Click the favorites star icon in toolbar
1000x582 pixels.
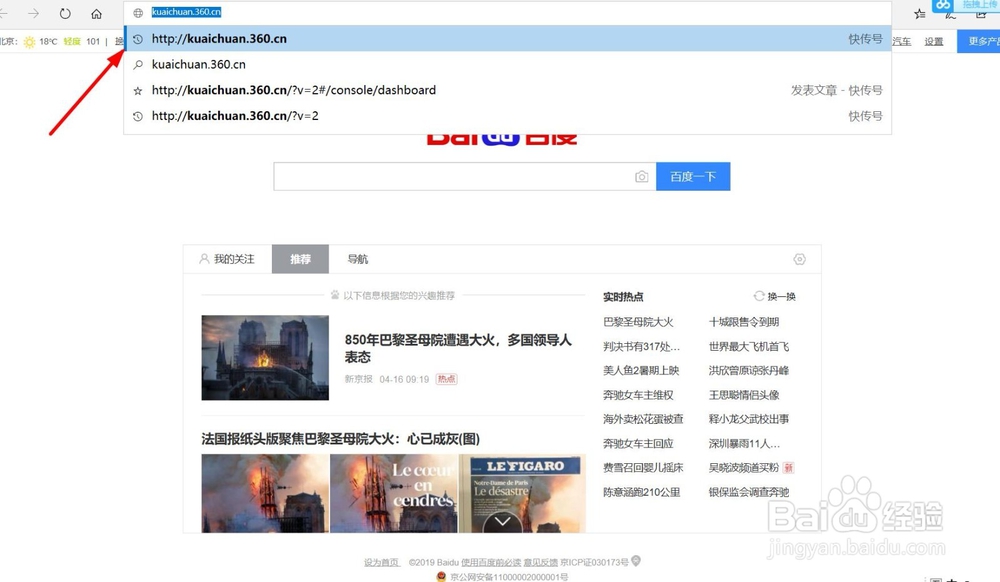[919, 13]
